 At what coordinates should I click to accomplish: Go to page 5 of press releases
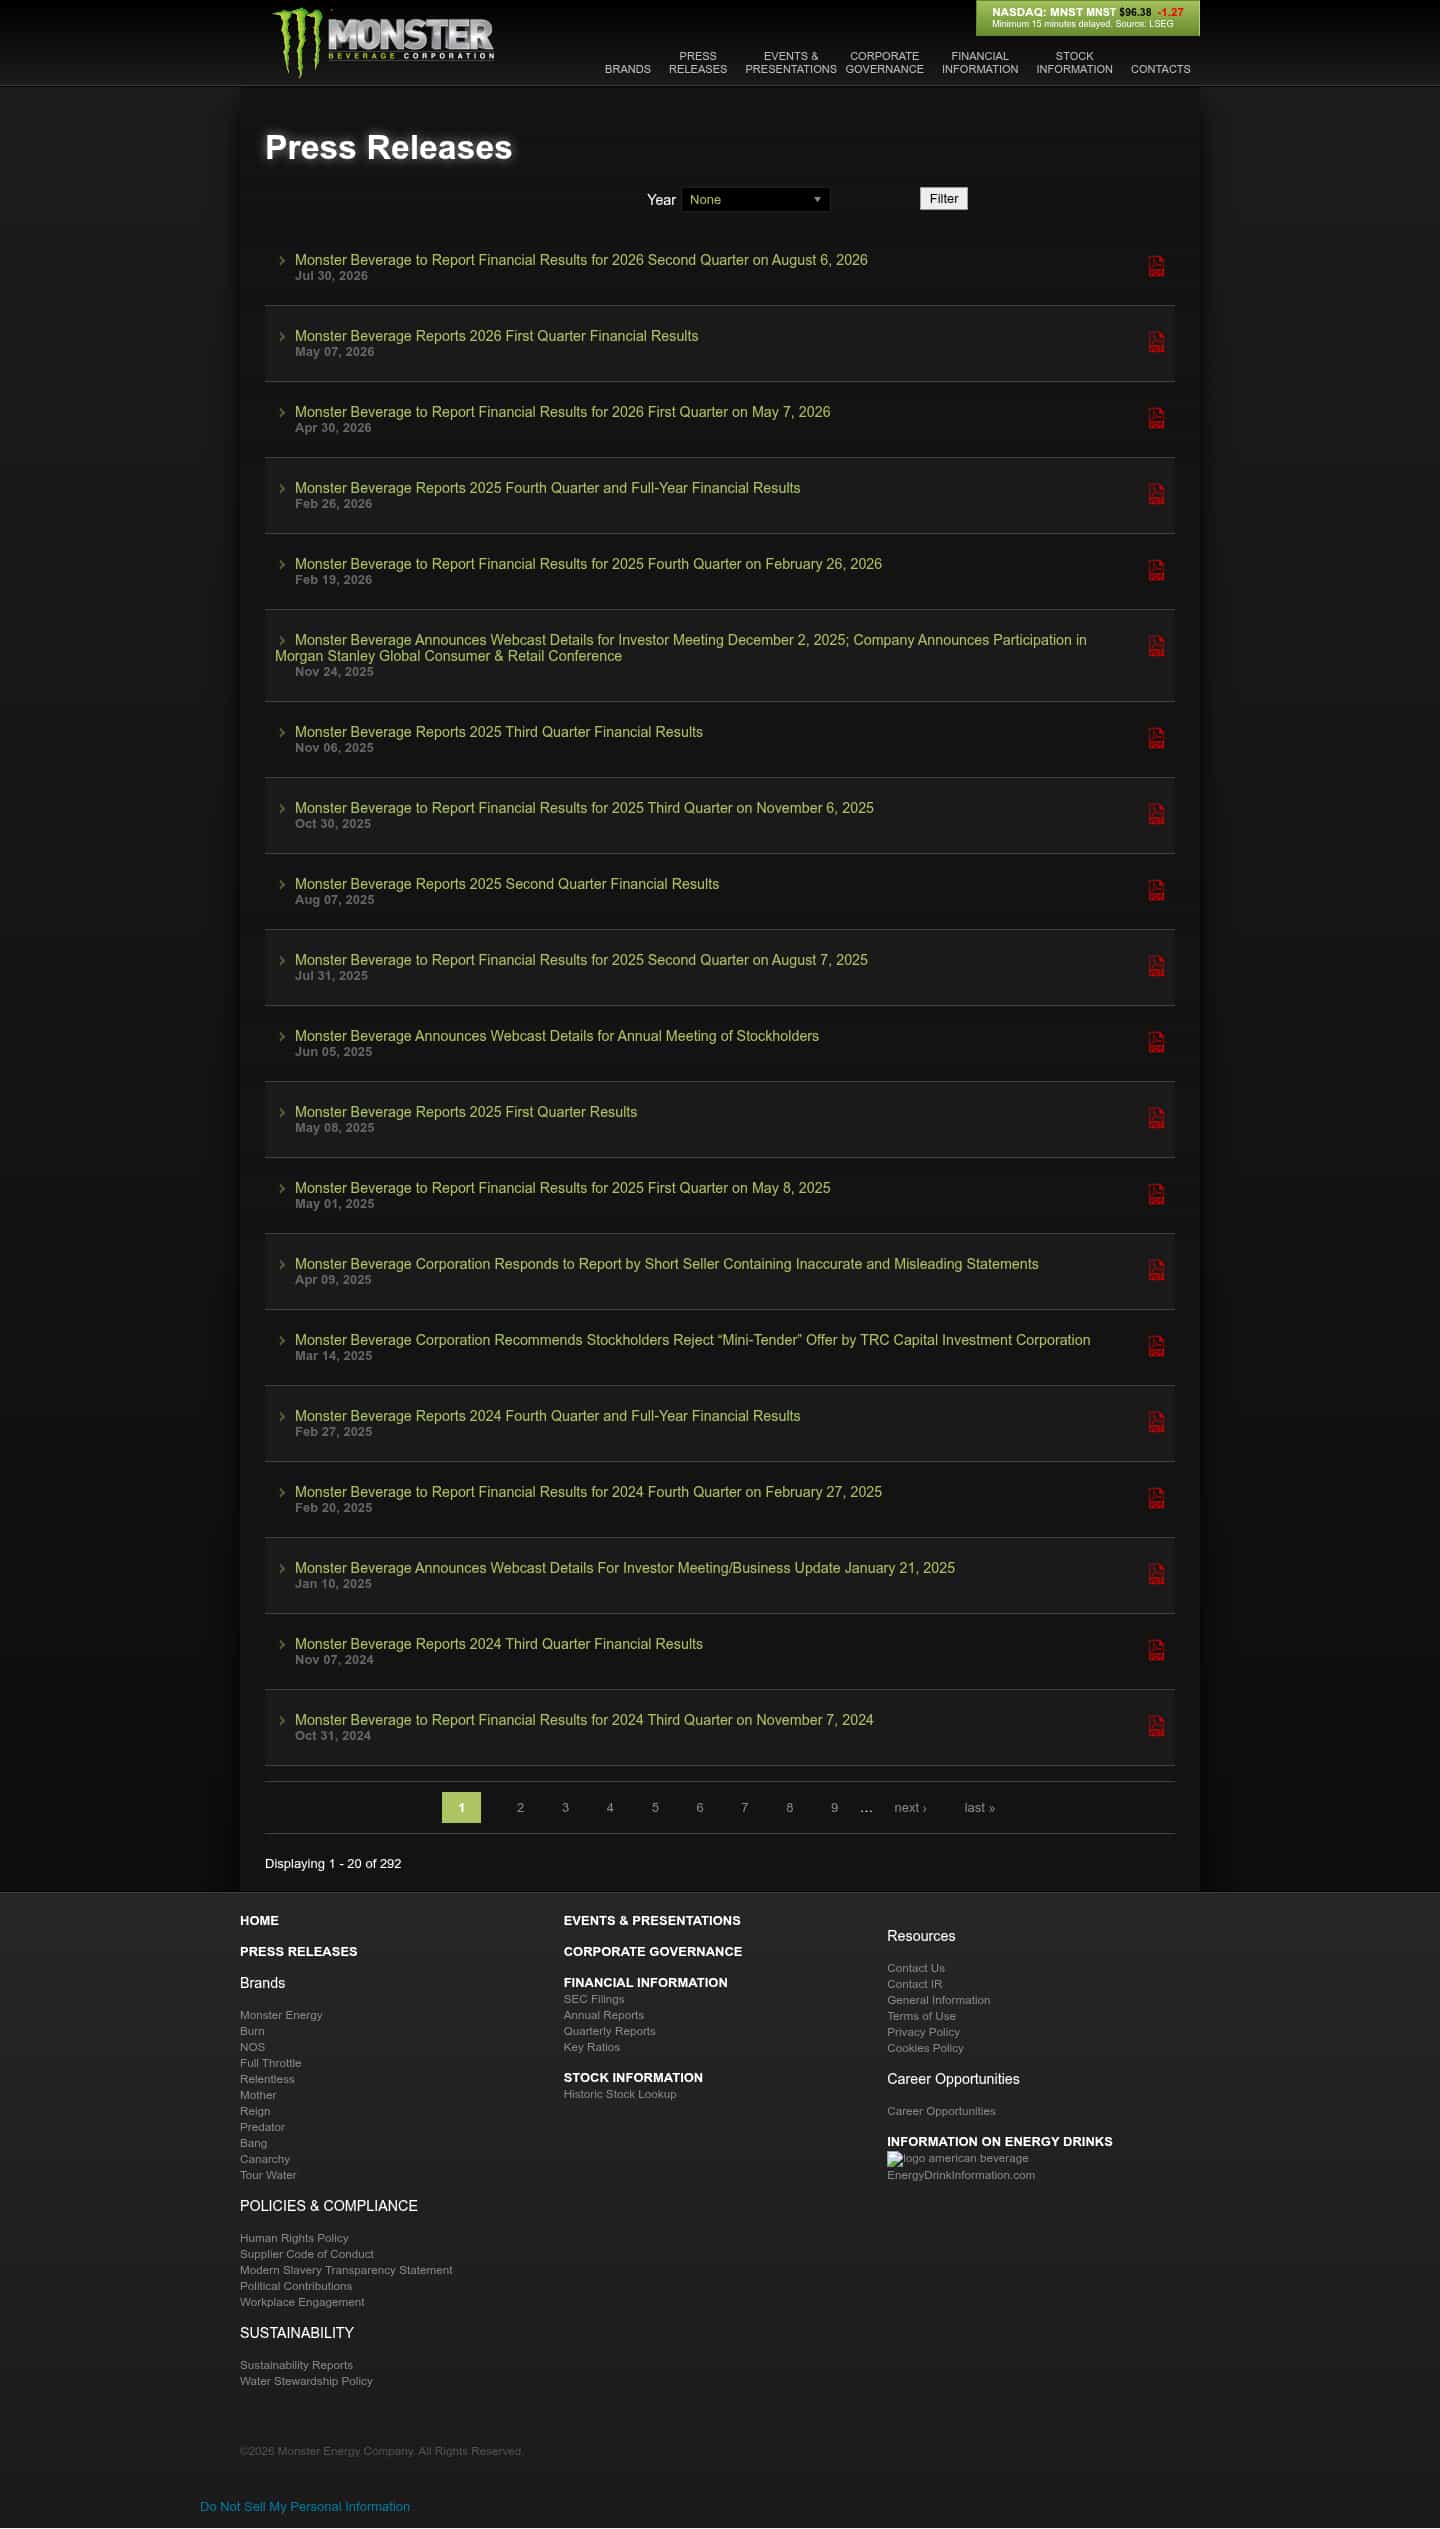click(655, 1807)
